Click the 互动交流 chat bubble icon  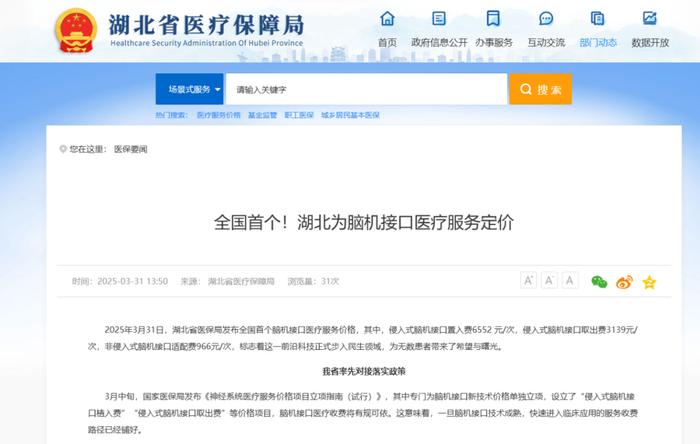pyautogui.click(x=546, y=18)
